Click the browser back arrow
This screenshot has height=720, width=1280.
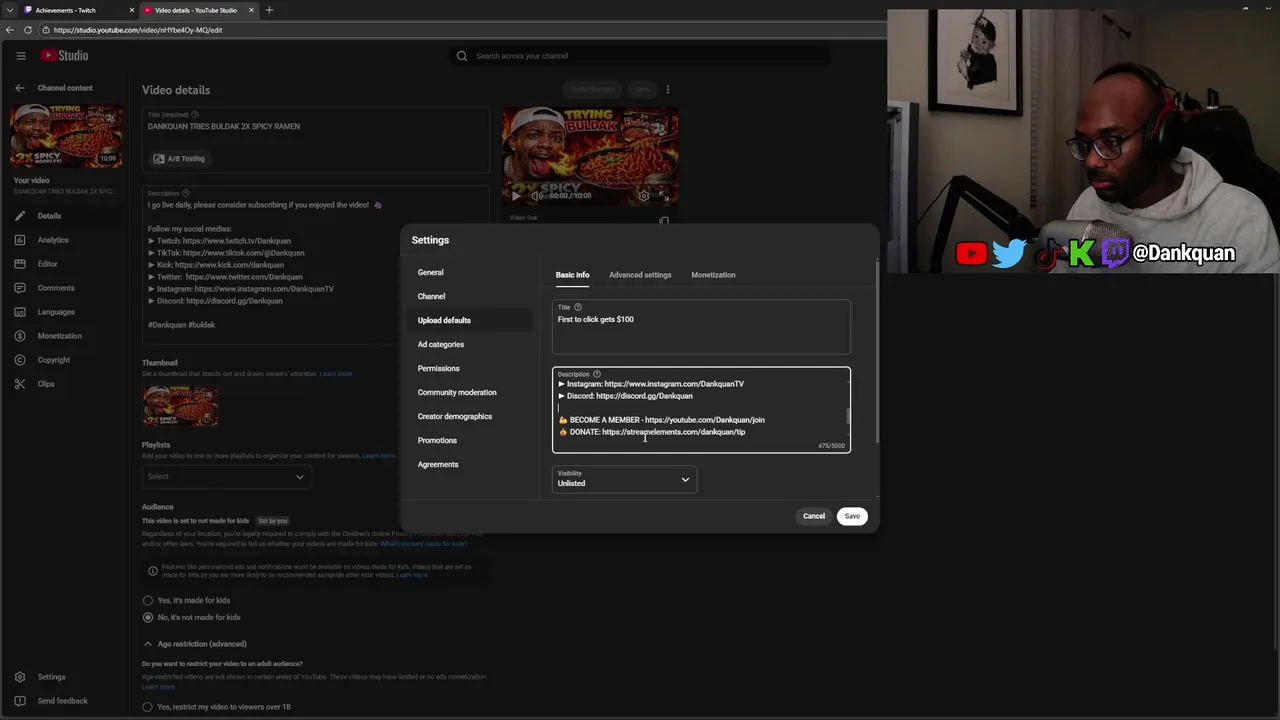tap(10, 30)
